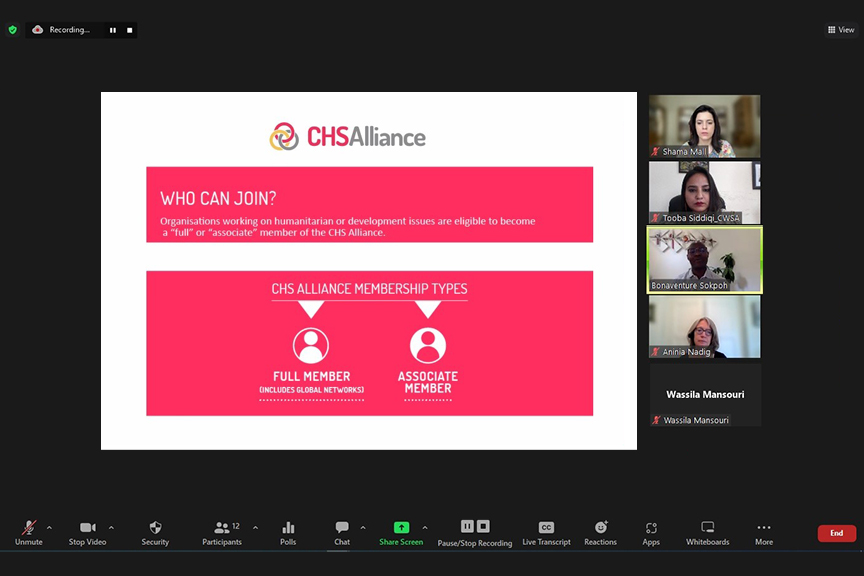This screenshot has height=576, width=864.
Task: Click the green Share Screen icon
Action: tap(401, 527)
